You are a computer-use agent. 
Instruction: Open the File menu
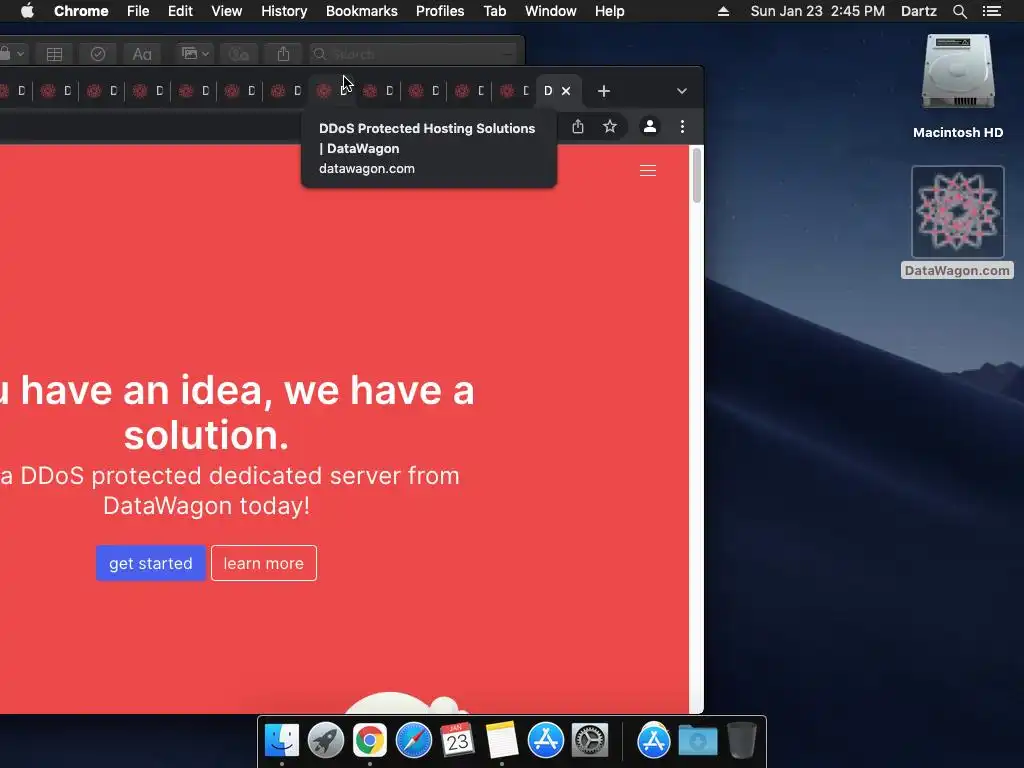click(138, 11)
